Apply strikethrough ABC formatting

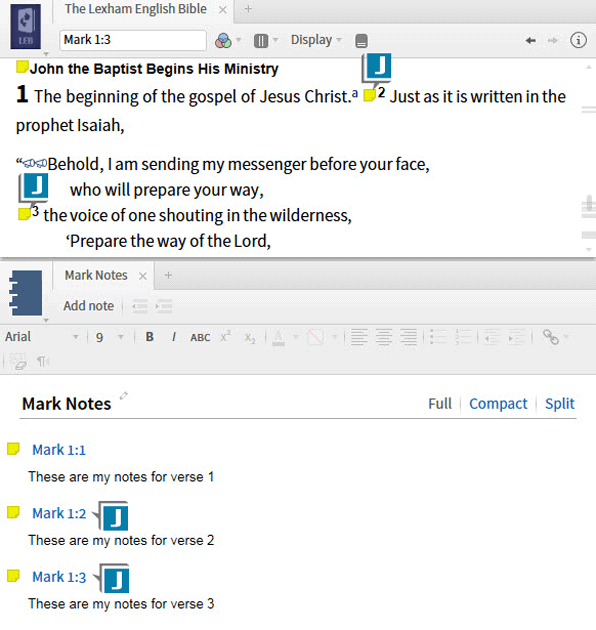(x=200, y=338)
